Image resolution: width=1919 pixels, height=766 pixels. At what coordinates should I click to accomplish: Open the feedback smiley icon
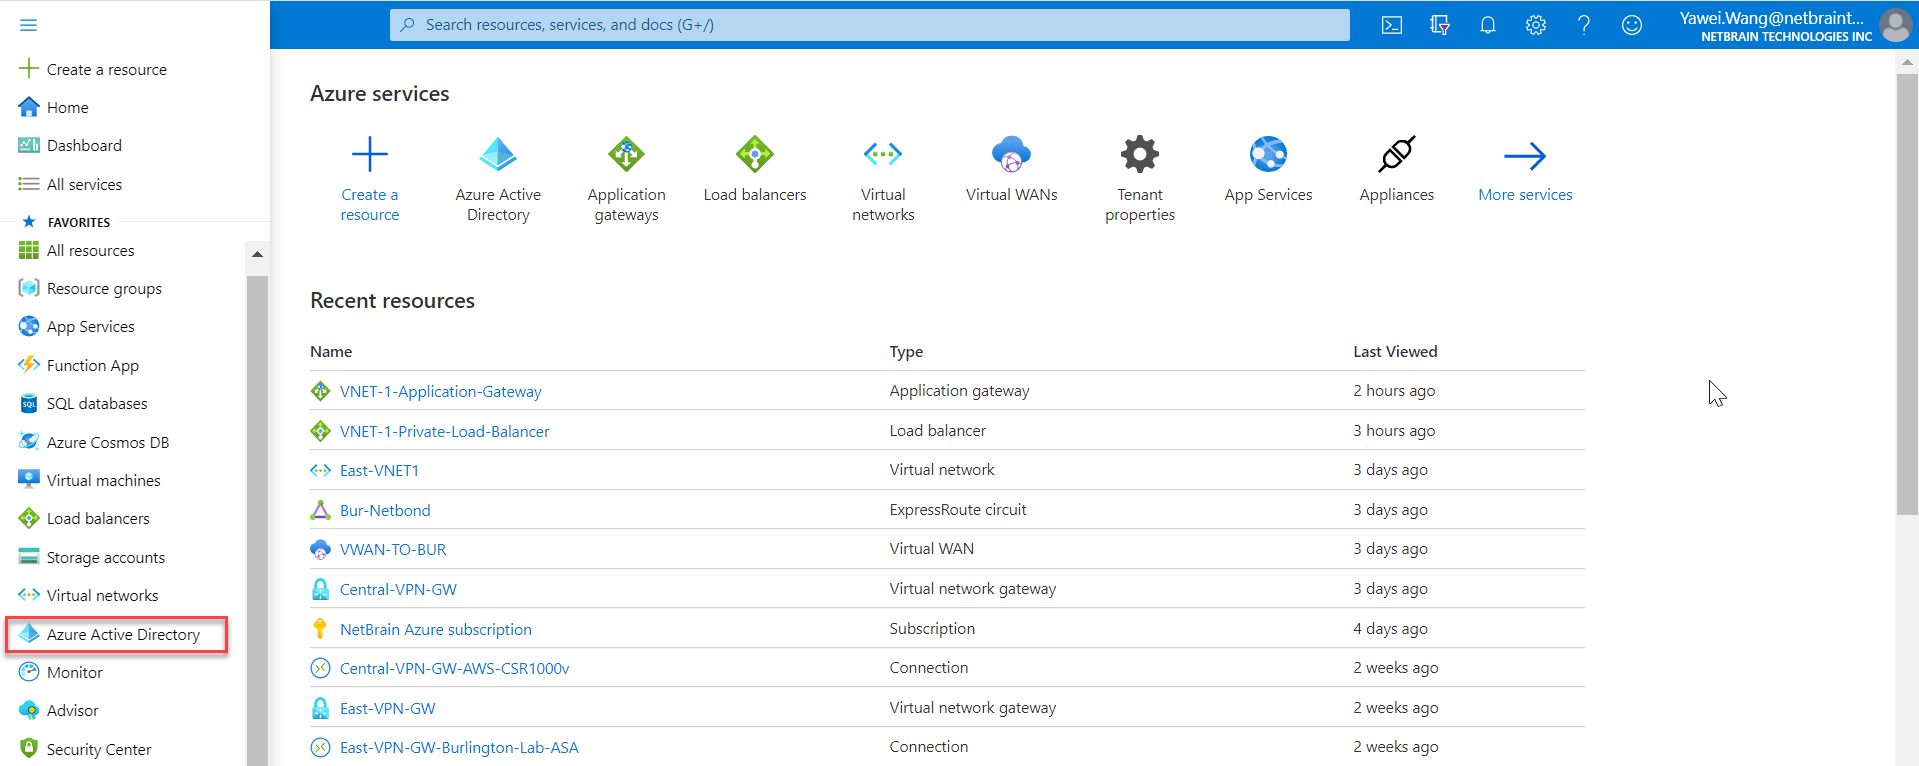click(x=1632, y=25)
